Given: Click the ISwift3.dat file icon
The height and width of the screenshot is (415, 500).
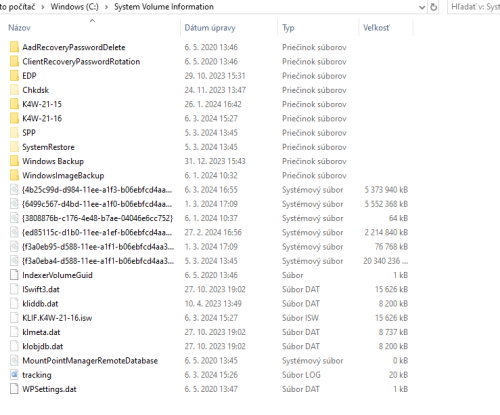Looking at the screenshot, I should coord(14,289).
